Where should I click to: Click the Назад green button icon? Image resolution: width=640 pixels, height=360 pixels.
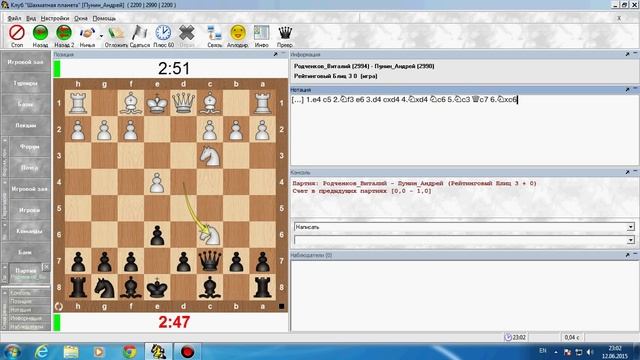pyautogui.click(x=40, y=33)
